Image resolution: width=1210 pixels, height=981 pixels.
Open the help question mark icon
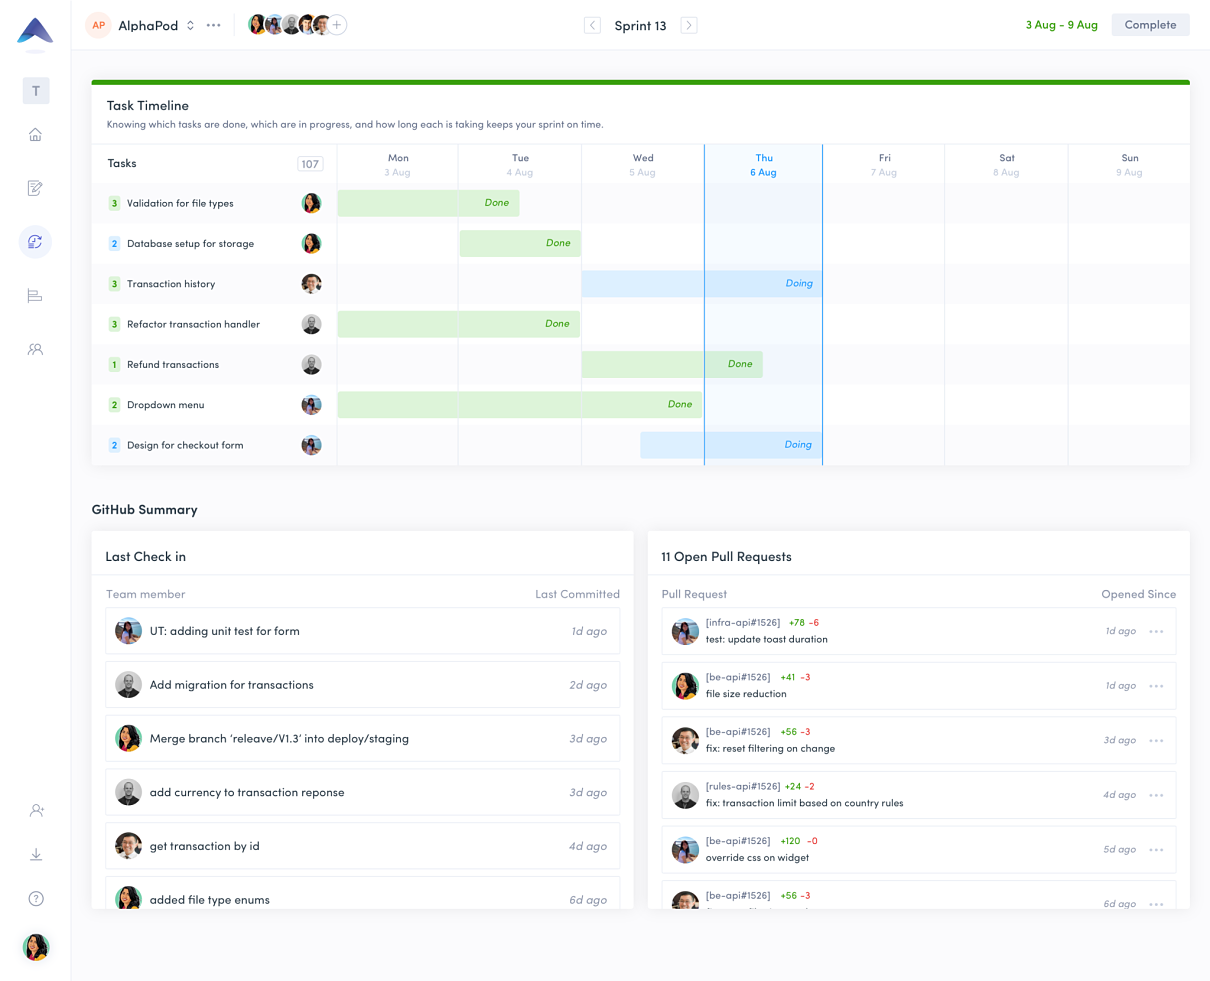click(36, 899)
